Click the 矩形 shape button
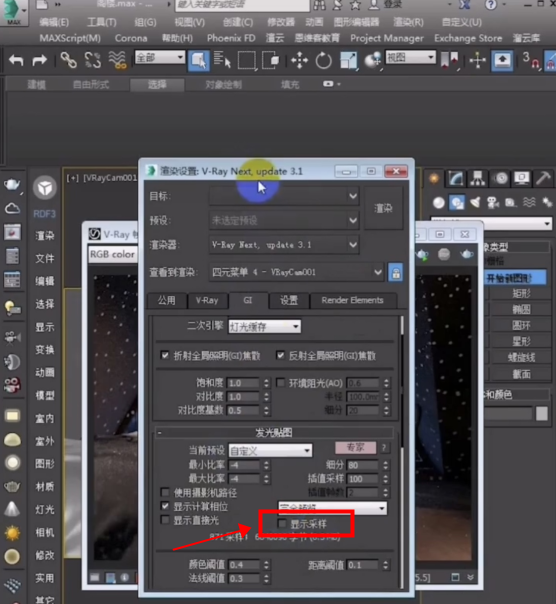556x604 pixels. pos(521,294)
